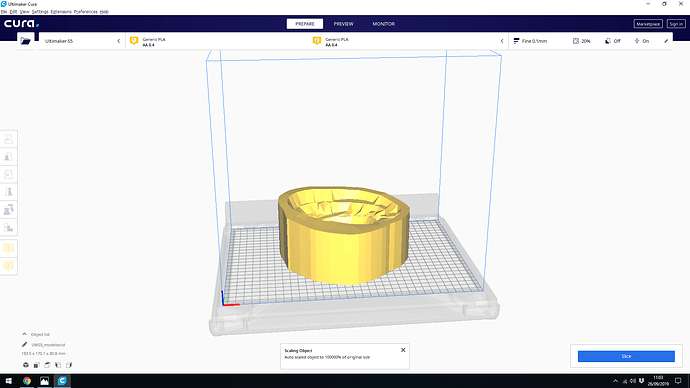The width and height of the screenshot is (690, 388).
Task: Open the View menu
Action: coord(24,11)
